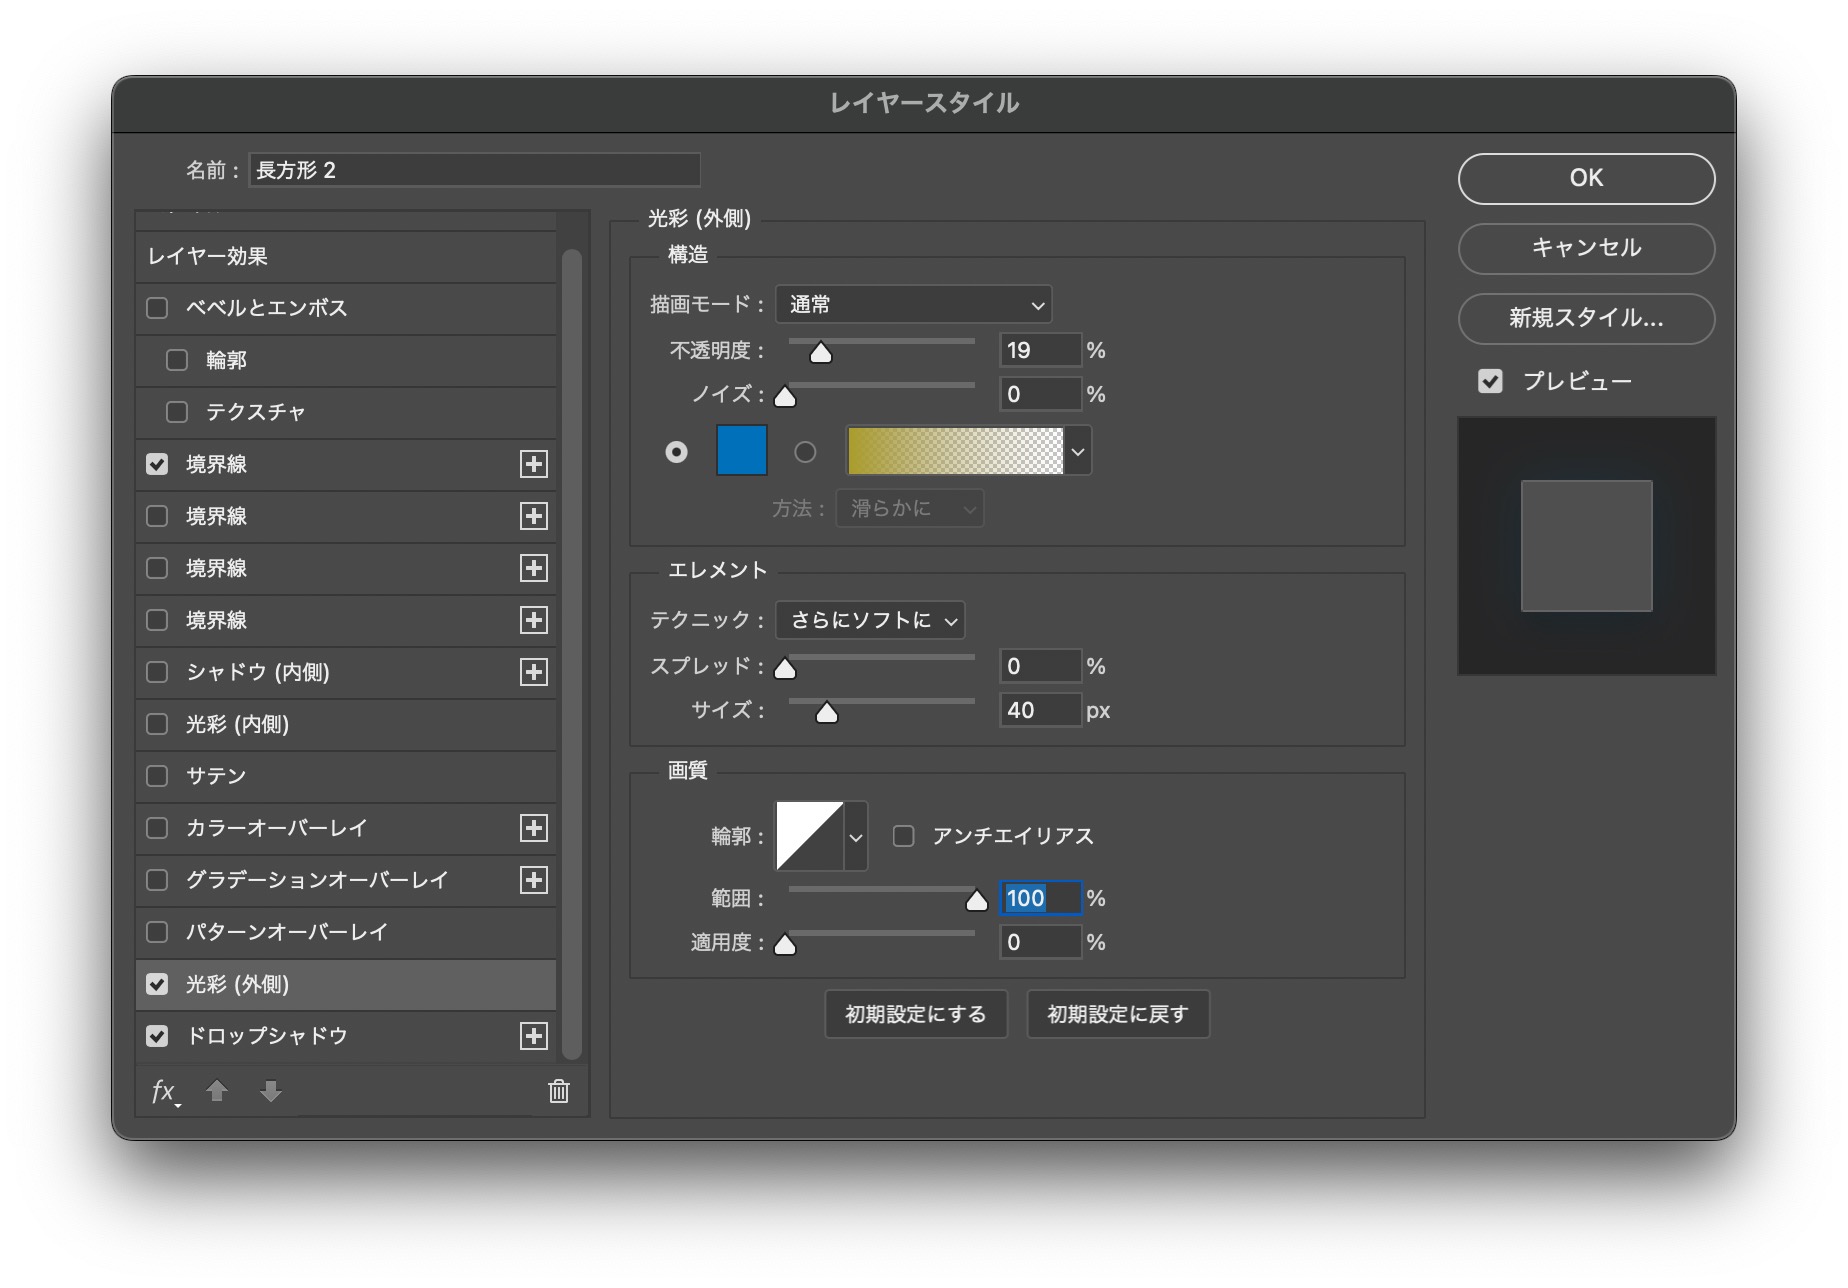This screenshot has height=1288, width=1848.
Task: Click plus icon next to ドロップシャドウ
Action: pos(534,1036)
